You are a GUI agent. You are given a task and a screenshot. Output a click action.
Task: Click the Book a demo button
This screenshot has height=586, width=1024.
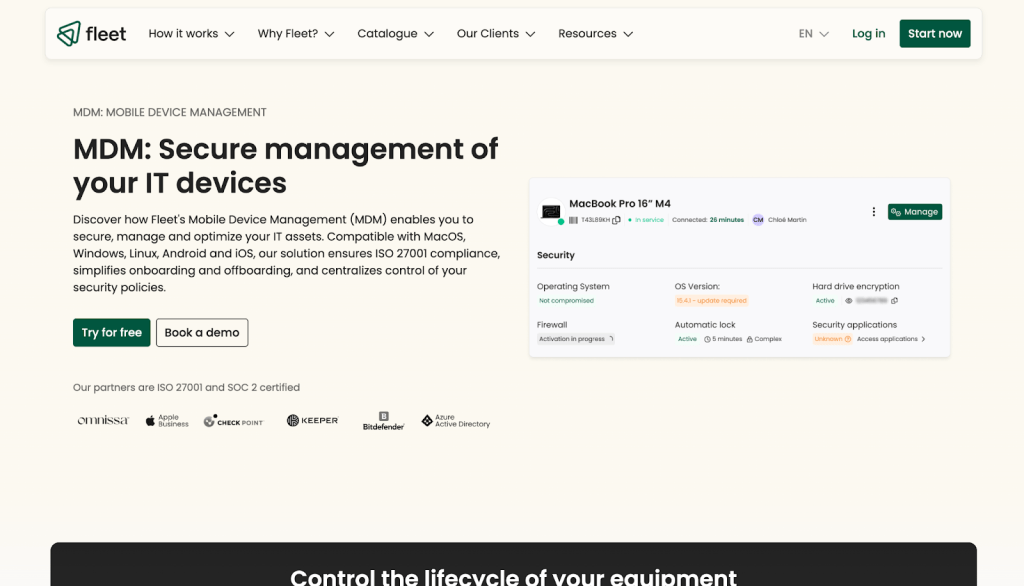[x=202, y=333]
